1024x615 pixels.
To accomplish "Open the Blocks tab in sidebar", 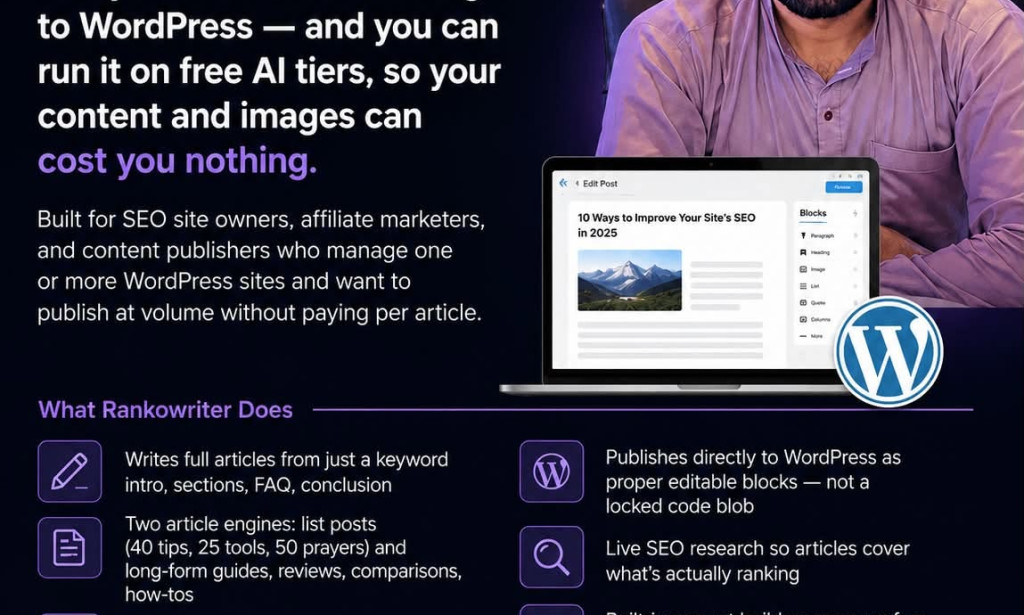I will tap(813, 213).
